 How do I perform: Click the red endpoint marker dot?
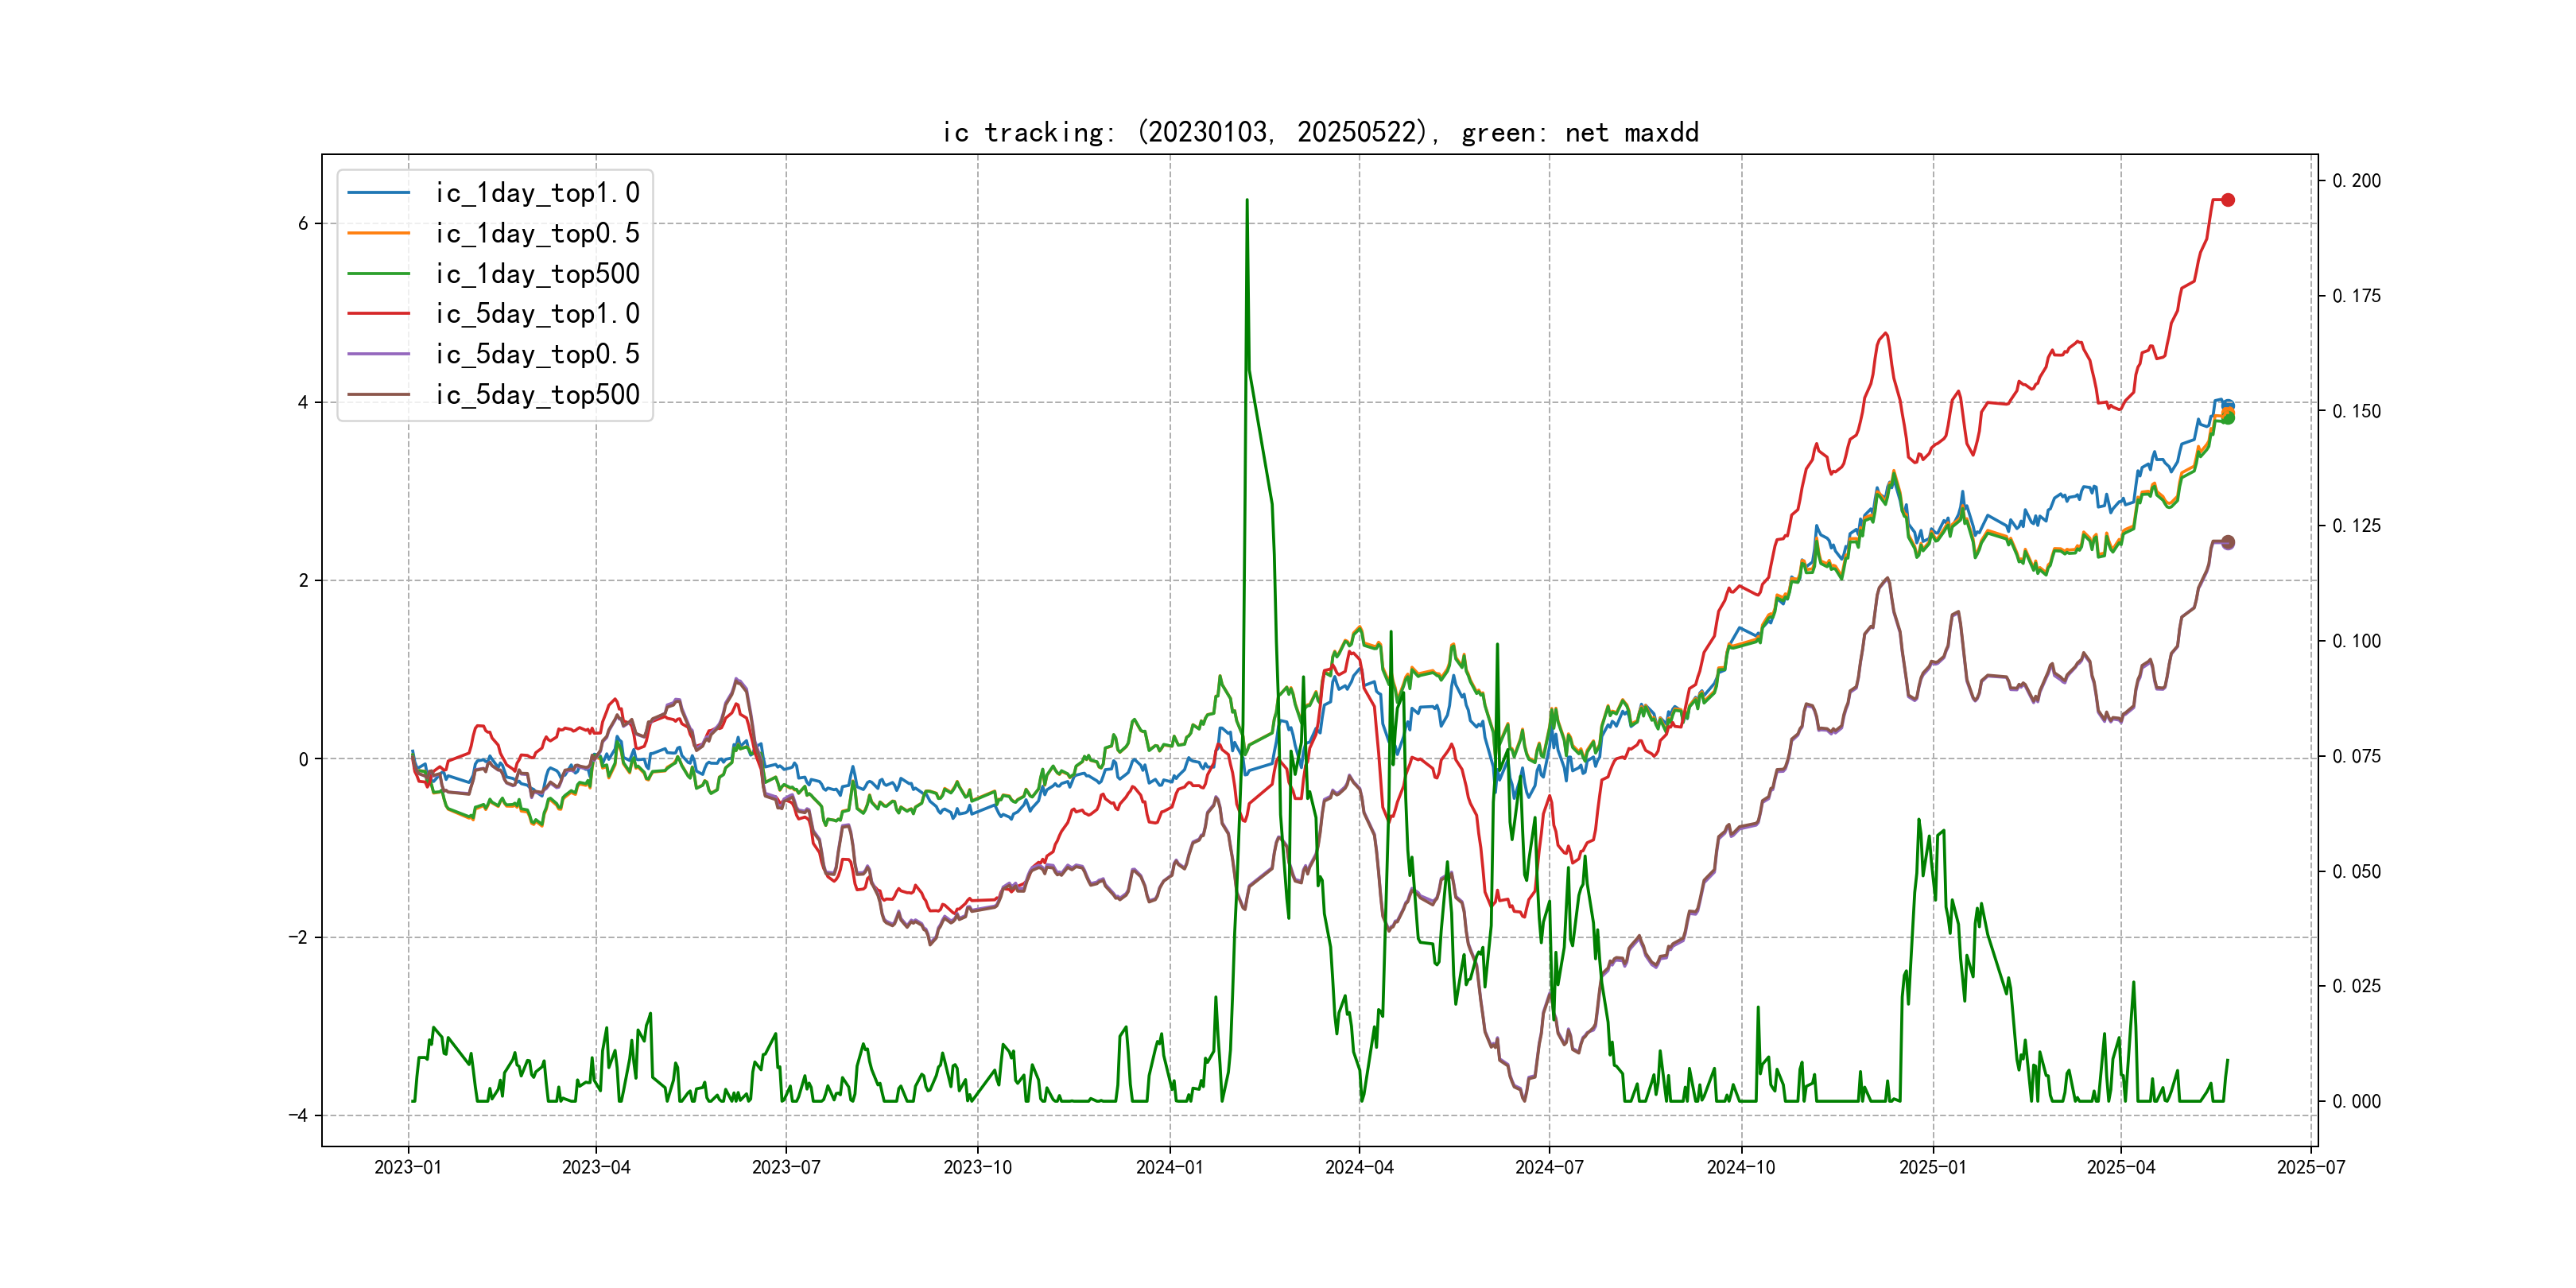point(2228,200)
